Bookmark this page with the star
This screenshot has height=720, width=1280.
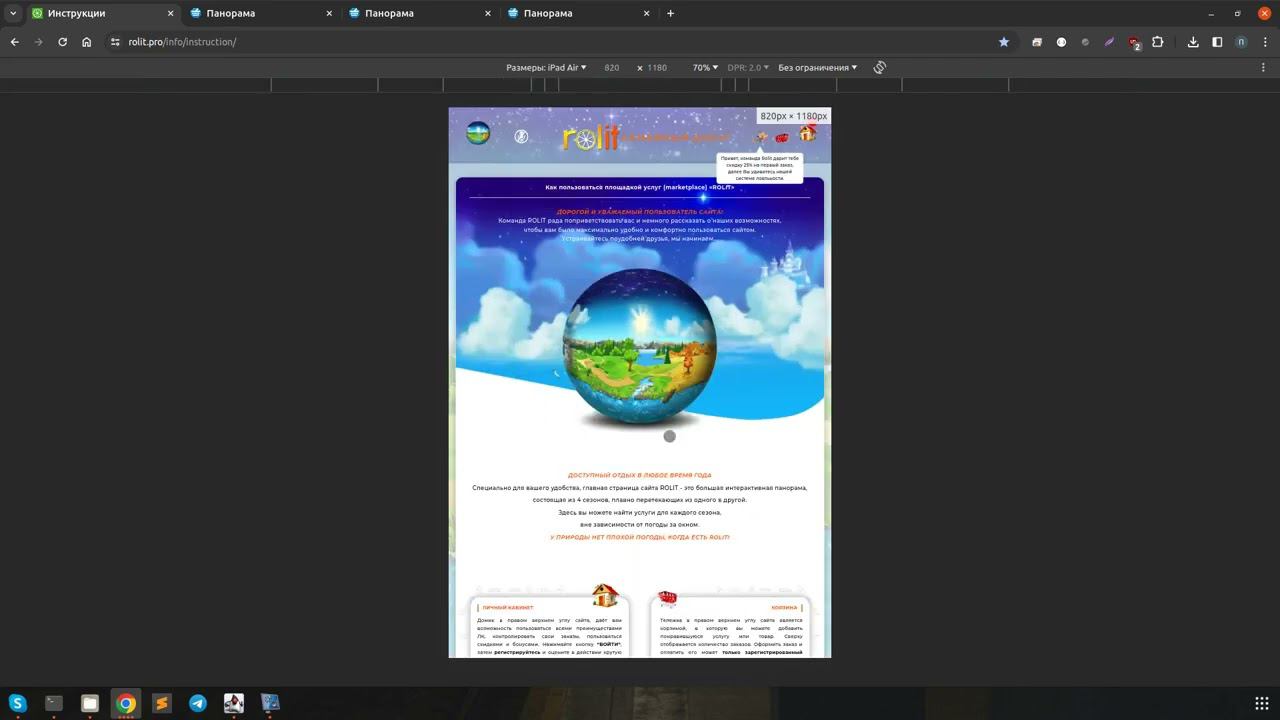coord(1004,42)
